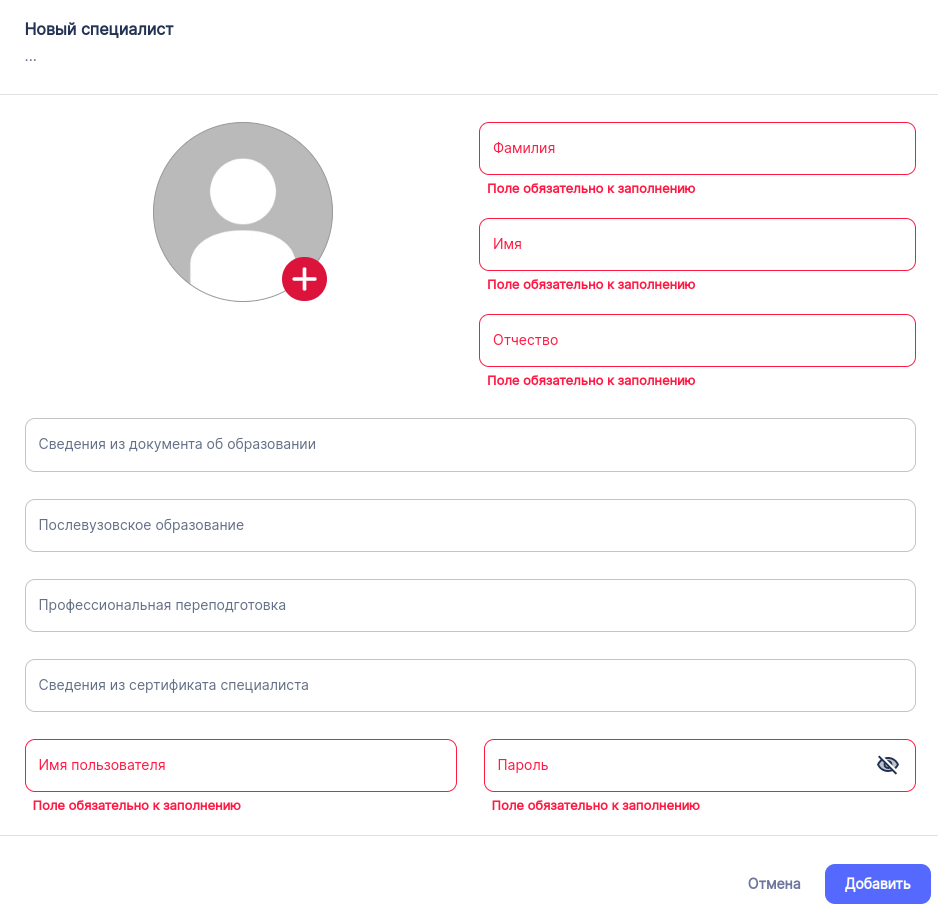
Task: Focus the Фамилия input field
Action: (x=697, y=148)
